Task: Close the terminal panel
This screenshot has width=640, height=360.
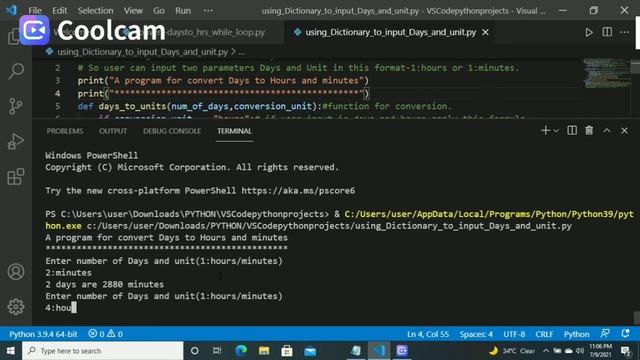Action: (624, 131)
